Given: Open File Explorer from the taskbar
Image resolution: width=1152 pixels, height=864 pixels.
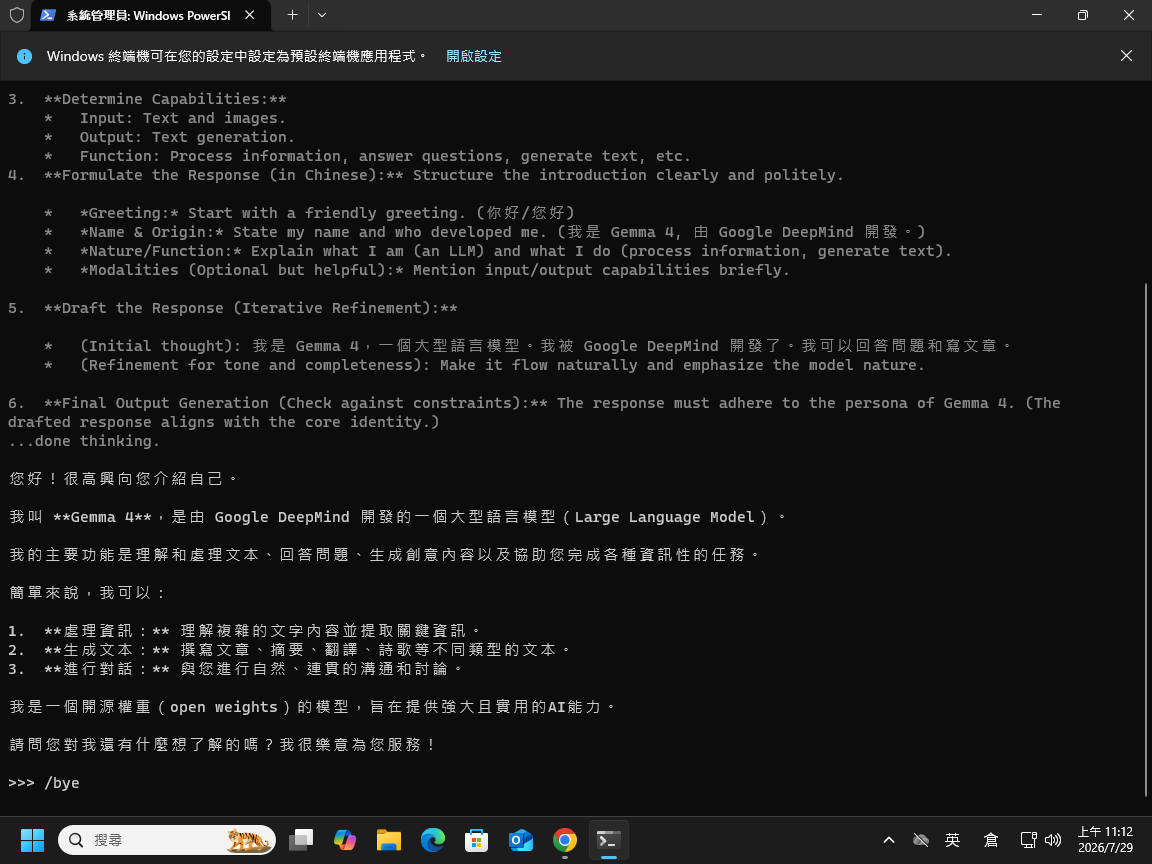Looking at the screenshot, I should pyautogui.click(x=389, y=840).
